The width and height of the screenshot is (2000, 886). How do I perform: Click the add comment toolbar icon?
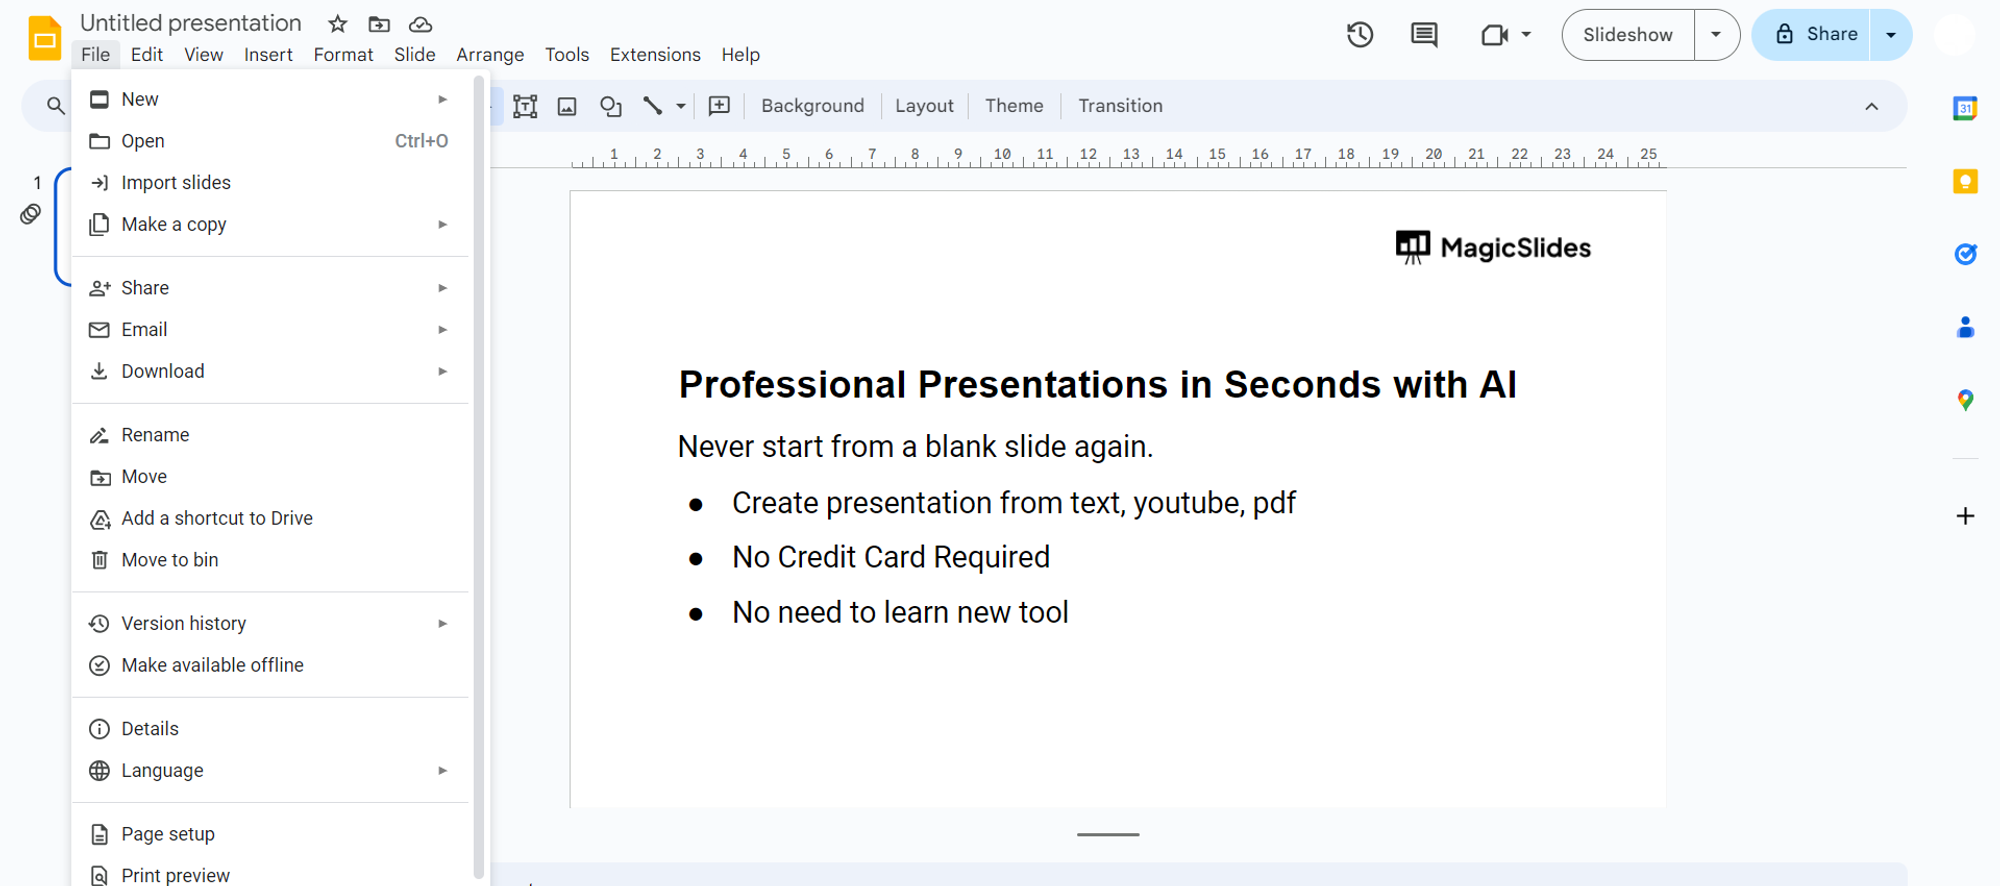pyautogui.click(x=719, y=106)
